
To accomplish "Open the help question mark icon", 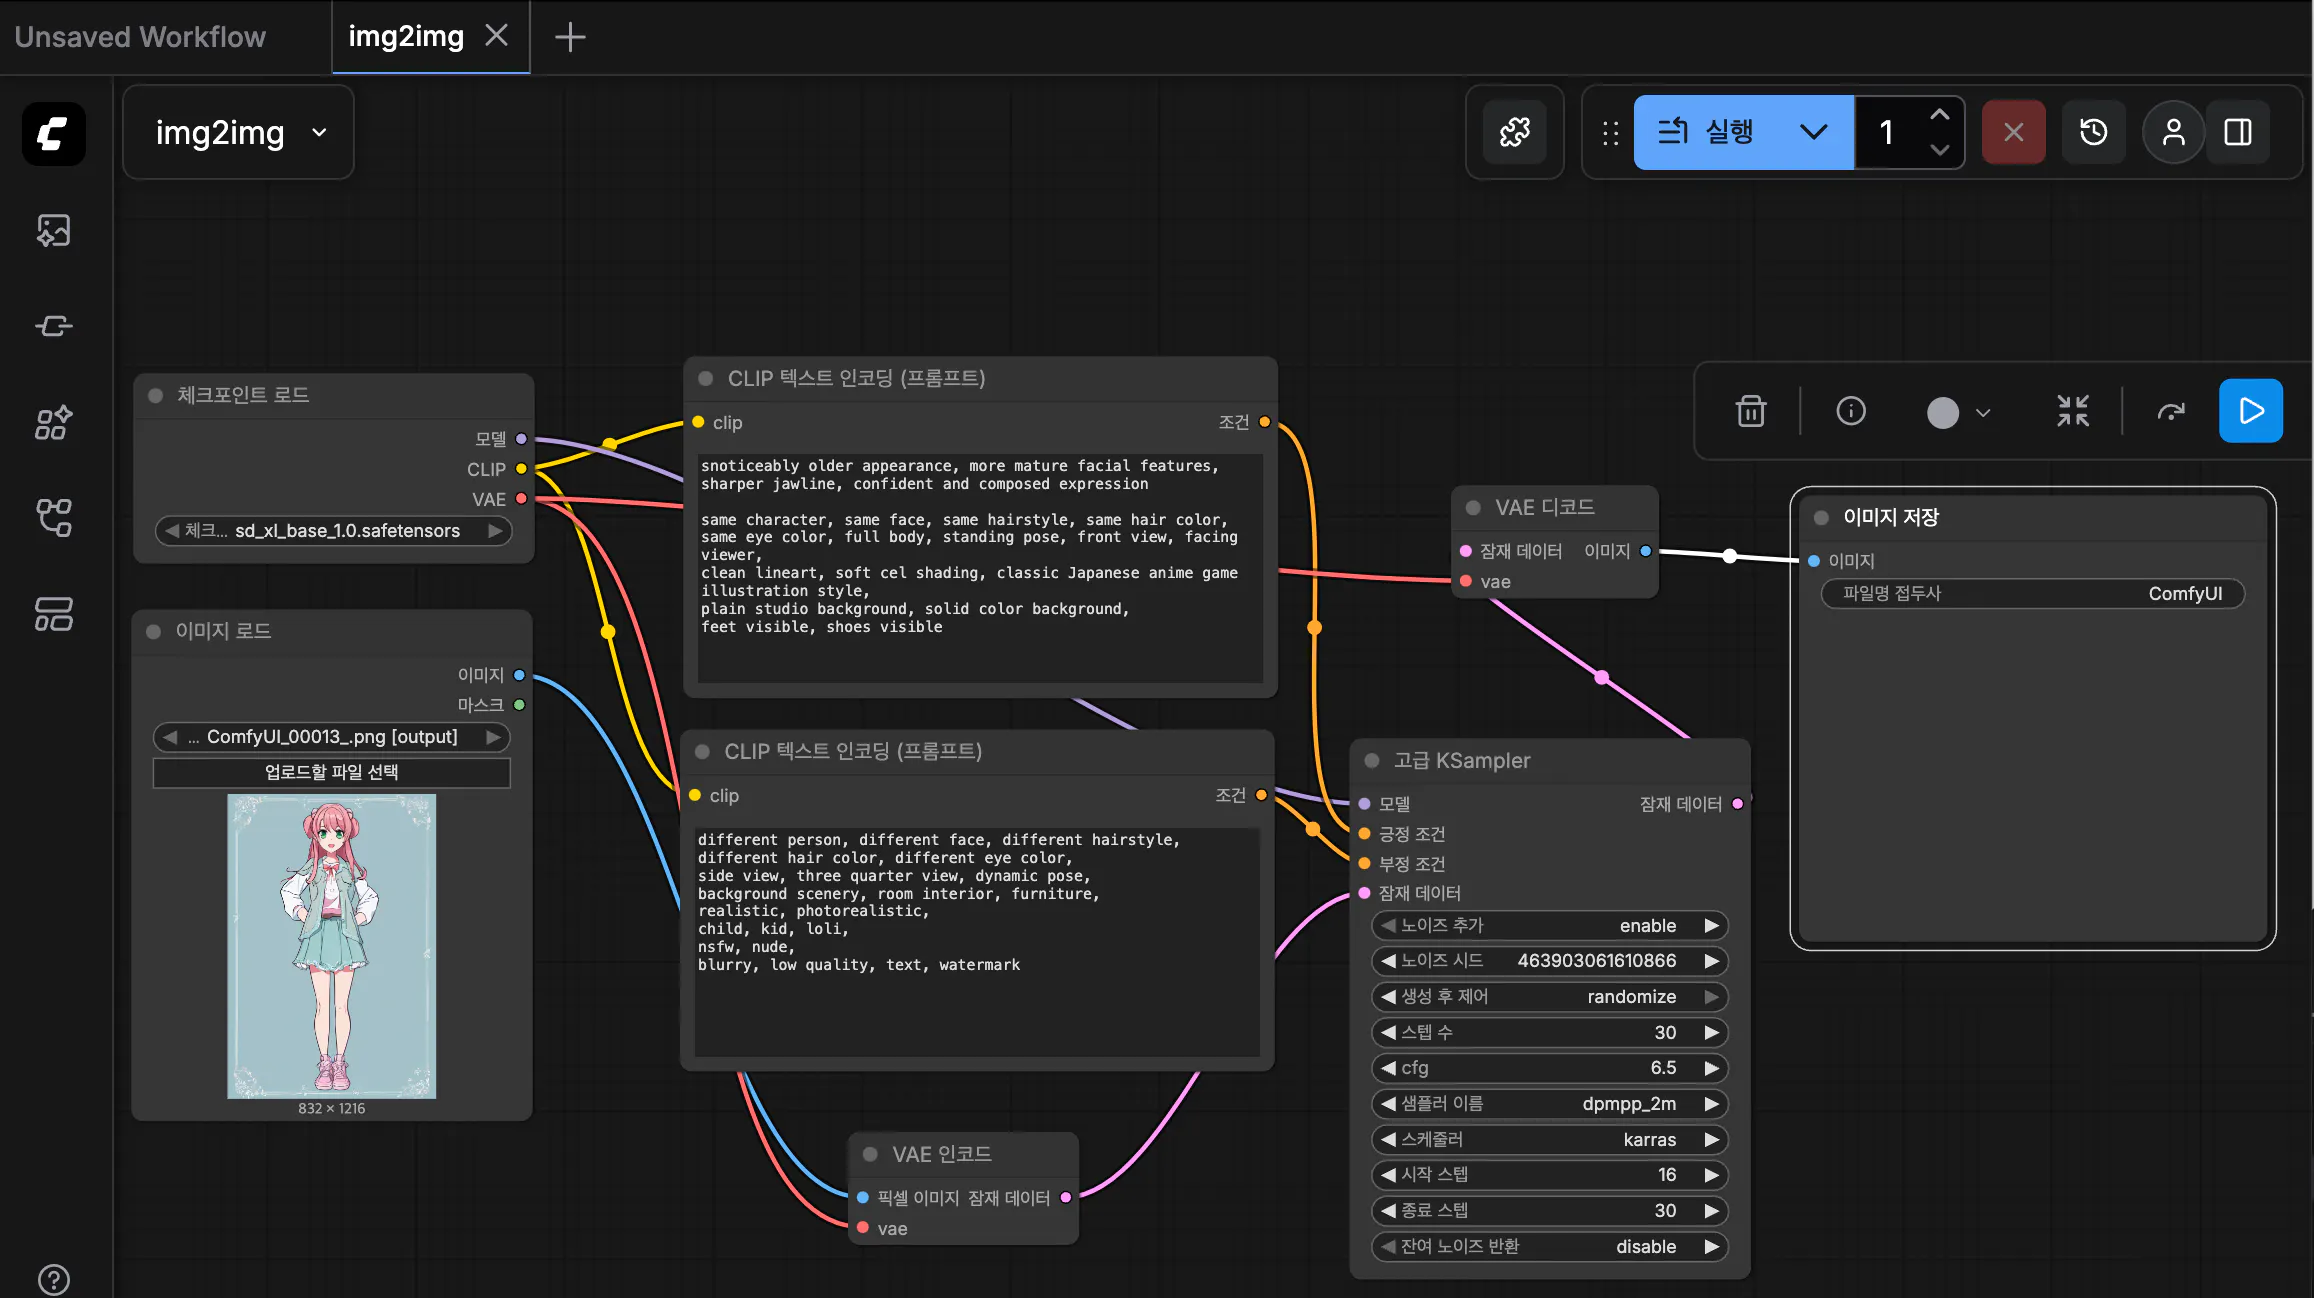I will [x=54, y=1279].
